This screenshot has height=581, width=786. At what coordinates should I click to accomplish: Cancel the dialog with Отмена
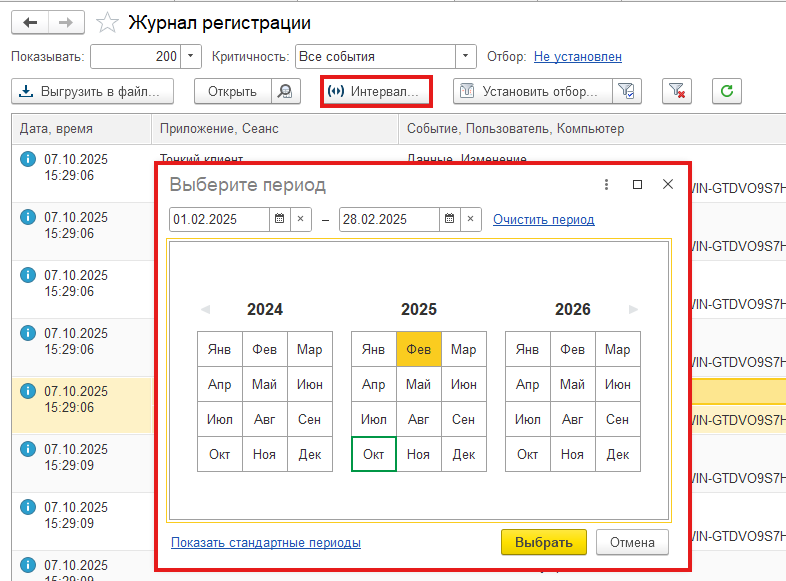[632, 542]
